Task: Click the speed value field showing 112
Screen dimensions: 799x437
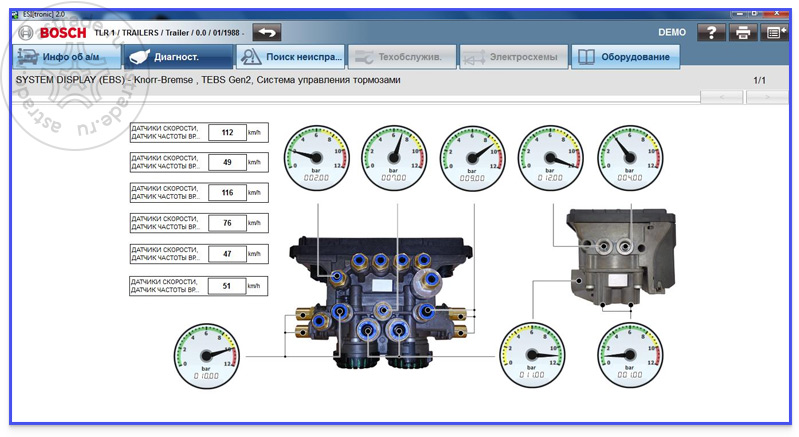Action: click(x=227, y=132)
